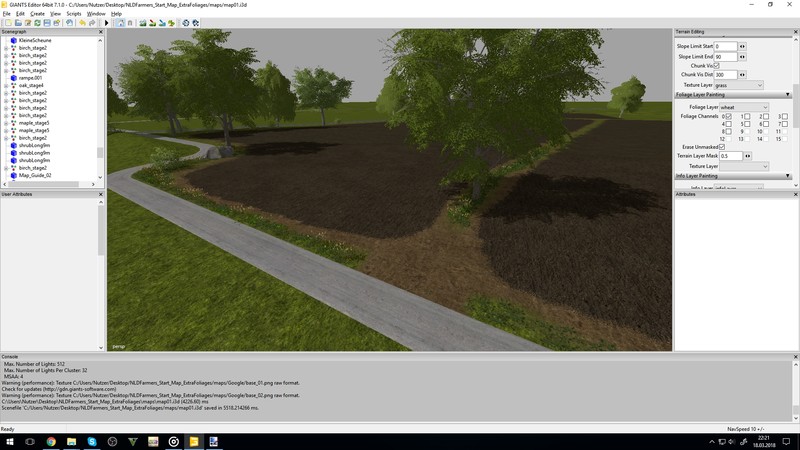This screenshot has height=450, width=800.
Task: Enable Foliage Channel 8 checkbox
Action: (729, 132)
